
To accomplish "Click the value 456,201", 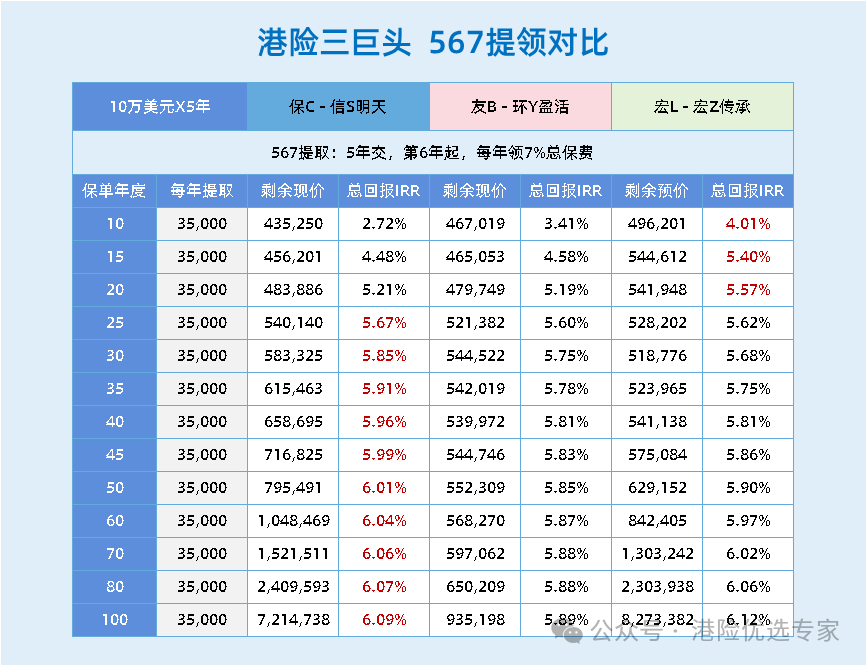I will pos(293,257).
